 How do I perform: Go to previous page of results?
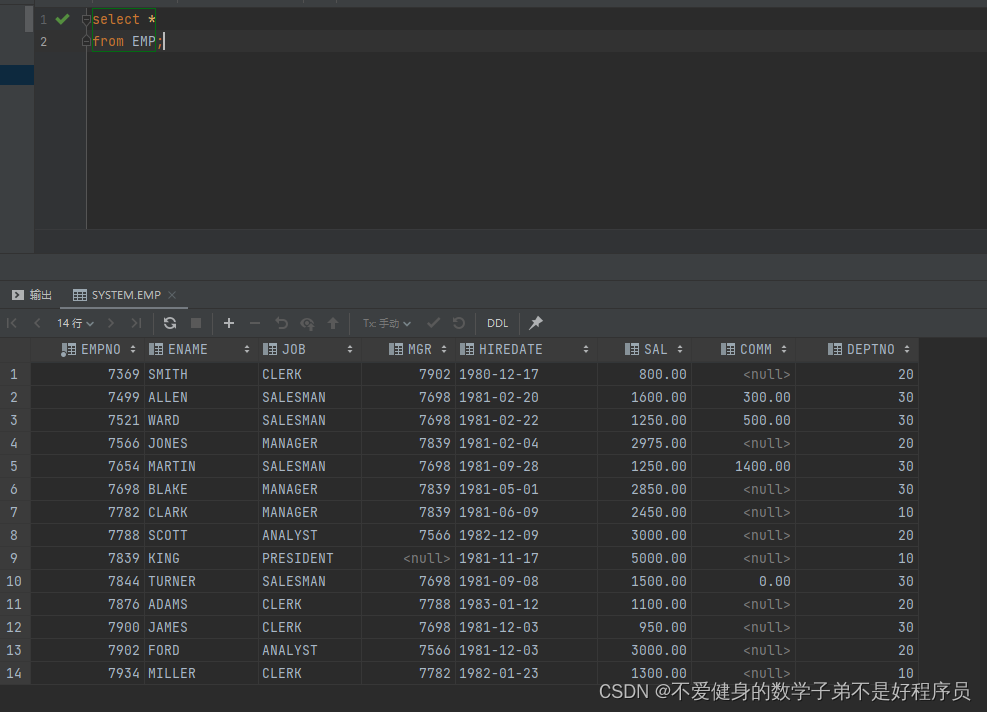click(37, 323)
